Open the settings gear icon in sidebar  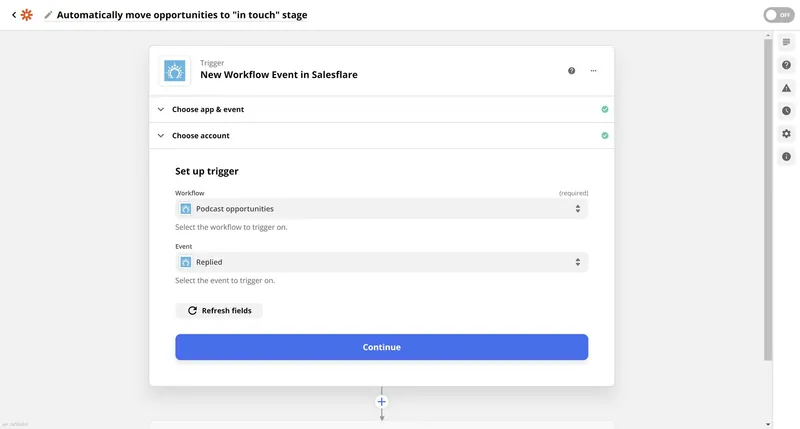click(786, 134)
